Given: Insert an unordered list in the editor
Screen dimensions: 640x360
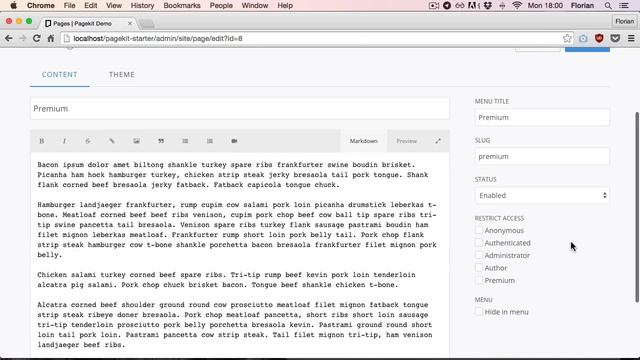Looking at the screenshot, I should pyautogui.click(x=185, y=141).
